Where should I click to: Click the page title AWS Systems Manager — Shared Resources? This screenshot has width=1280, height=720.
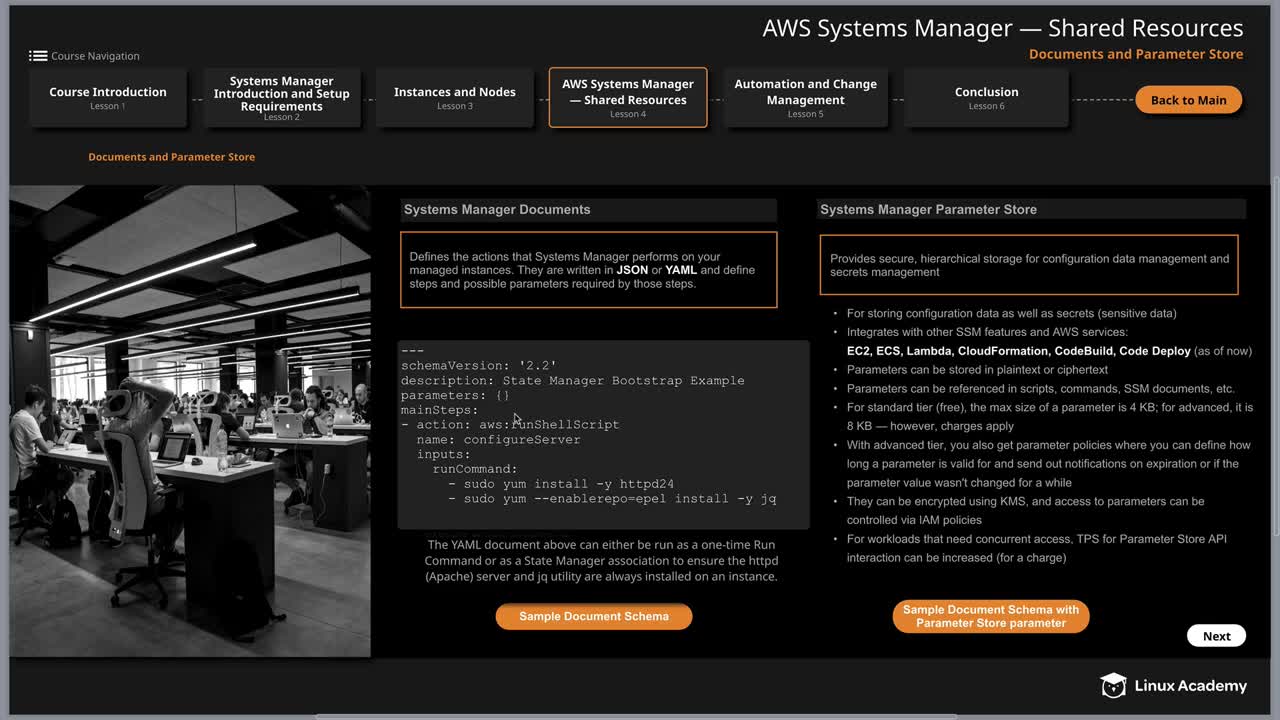pyautogui.click(x=1003, y=28)
